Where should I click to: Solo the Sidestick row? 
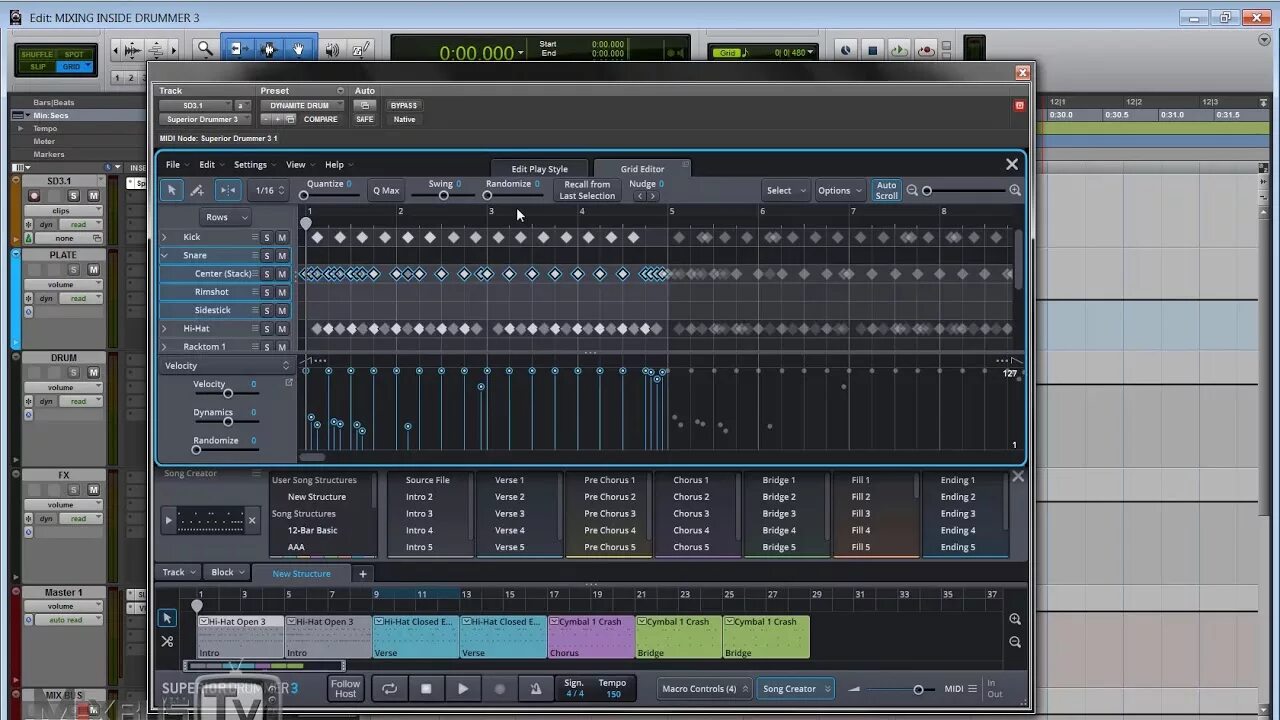tap(267, 311)
